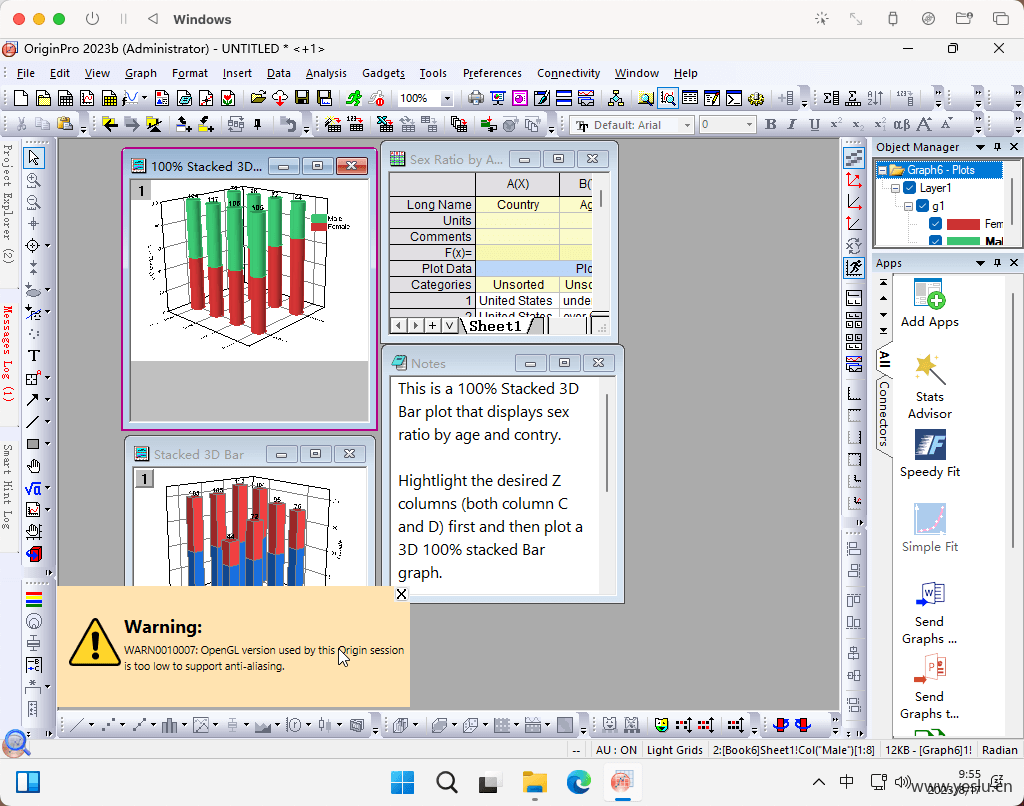Open the Default: Arial font dropdown
This screenshot has width=1024, height=806.
[686, 125]
